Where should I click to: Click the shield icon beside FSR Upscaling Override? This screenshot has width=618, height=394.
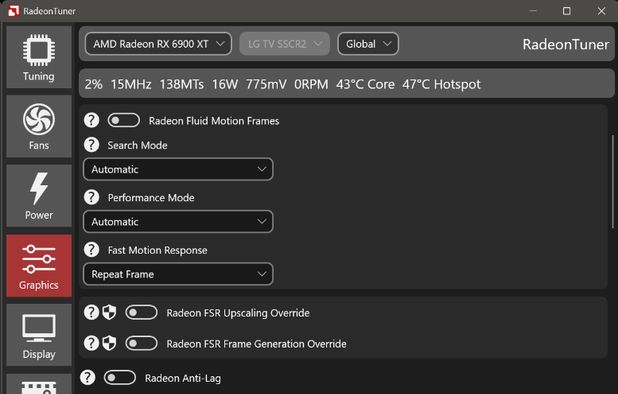[x=109, y=312]
